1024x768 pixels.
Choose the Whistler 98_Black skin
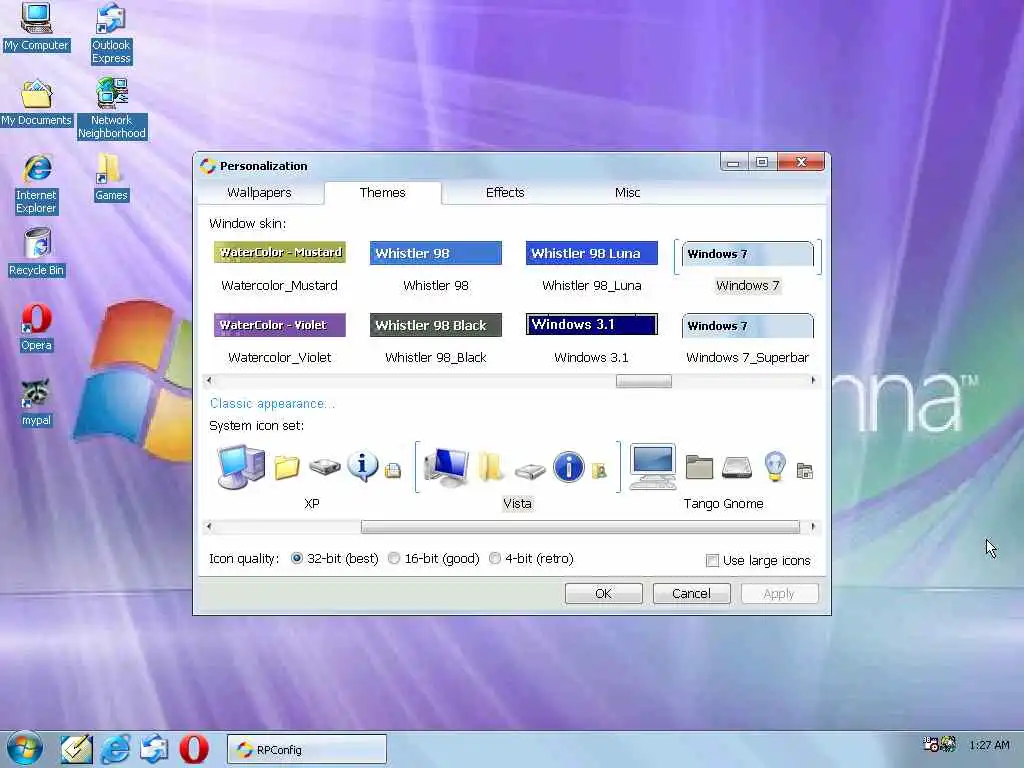tap(436, 339)
